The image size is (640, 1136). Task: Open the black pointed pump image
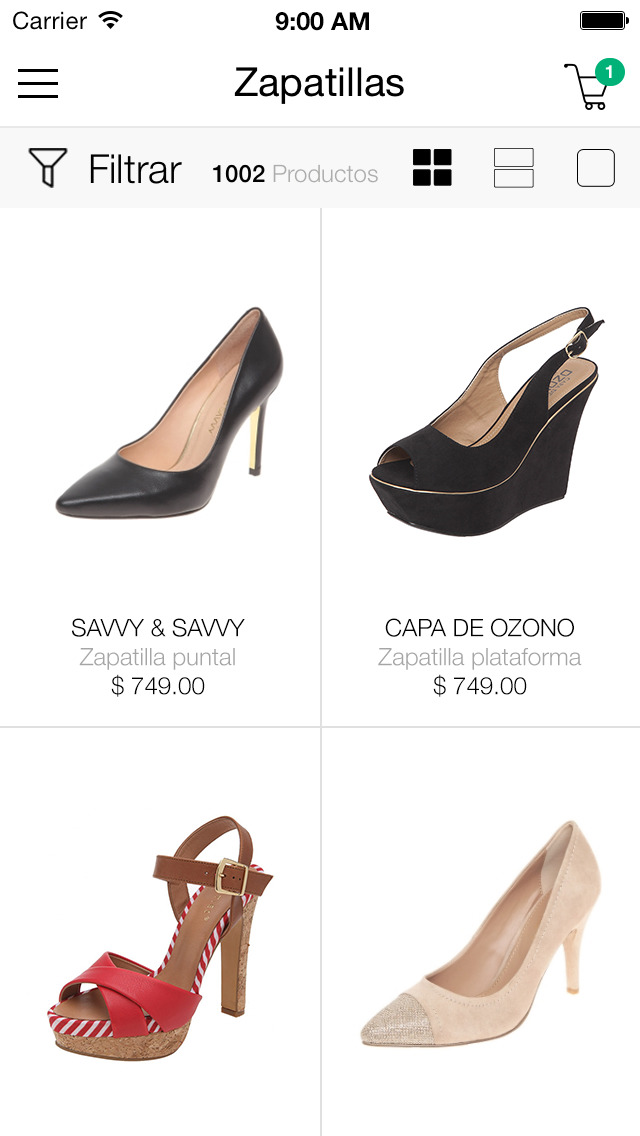(170, 413)
